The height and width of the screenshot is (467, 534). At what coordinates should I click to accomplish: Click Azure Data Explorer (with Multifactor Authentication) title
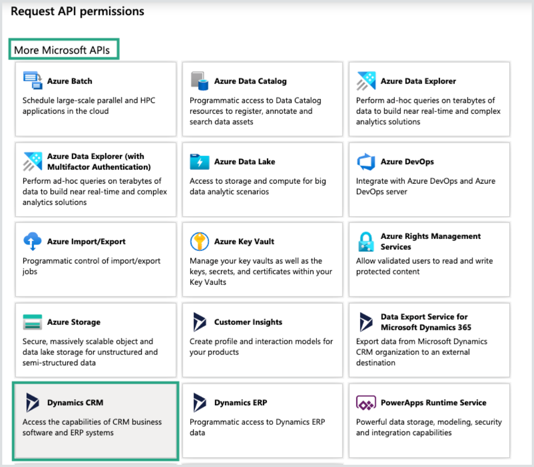pyautogui.click(x=99, y=161)
